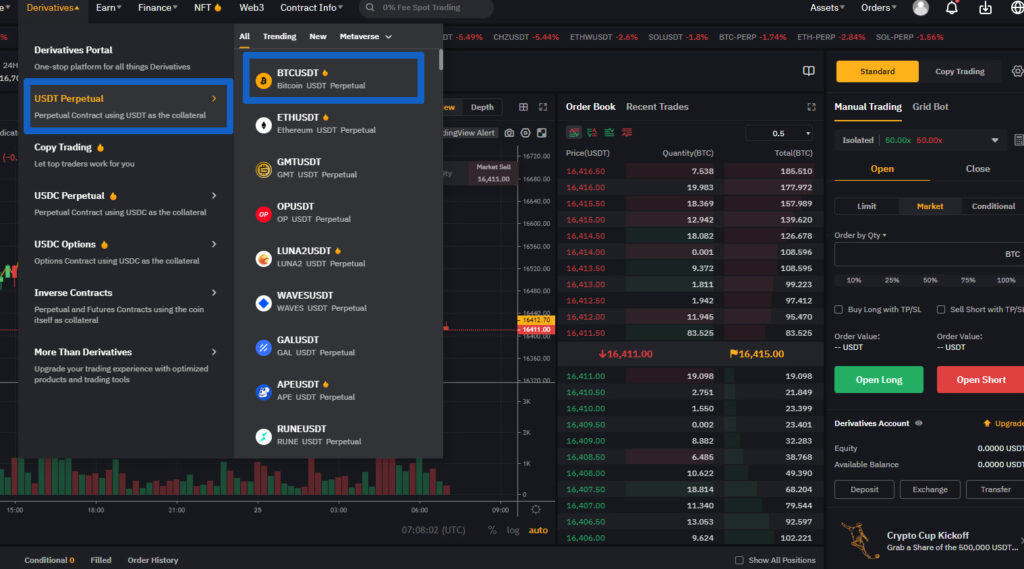This screenshot has height=569, width=1024.
Task: Open the app download icon
Action: pyautogui.click(x=985, y=8)
